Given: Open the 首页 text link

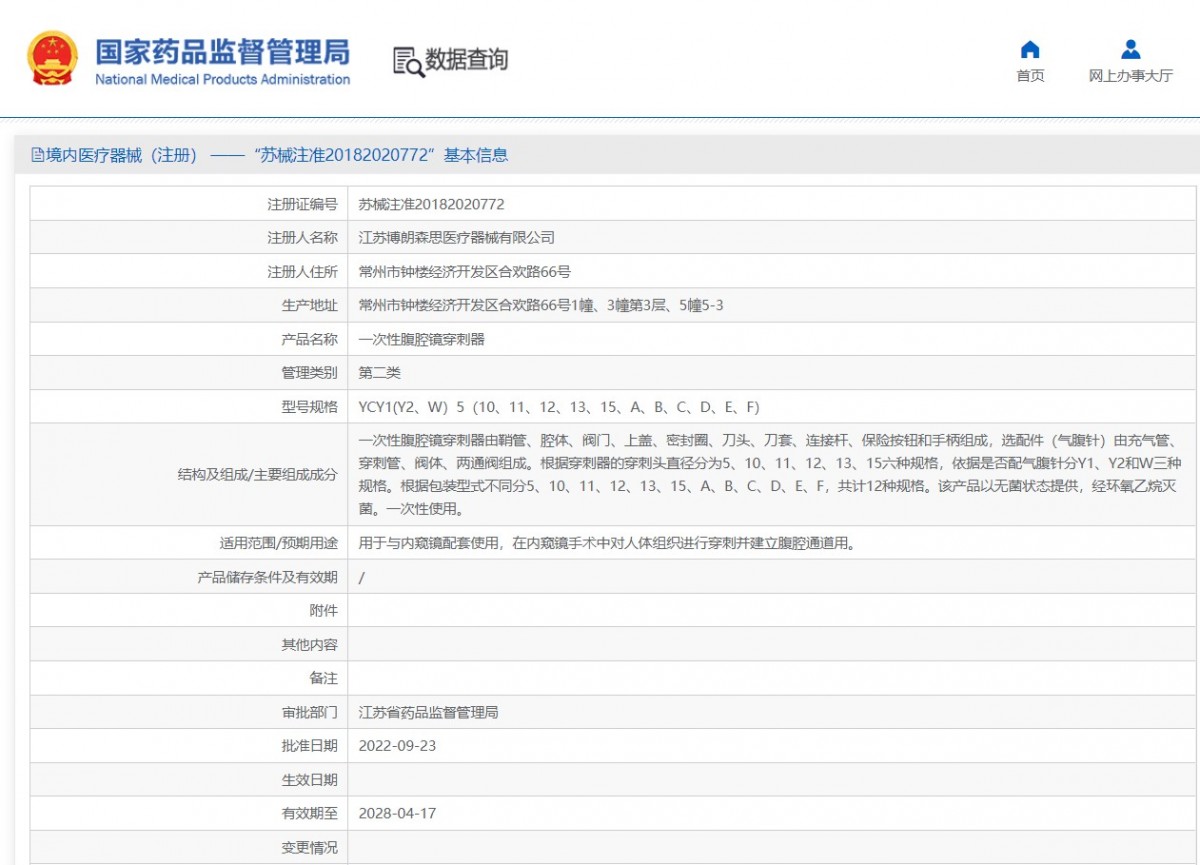Looking at the screenshot, I should [1030, 76].
